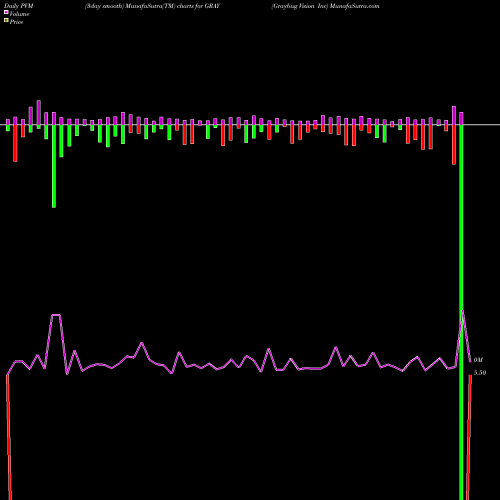Screen dimensions: 500x500
Task: Click the 'Daily PVM' chart title
Action: point(19,6)
